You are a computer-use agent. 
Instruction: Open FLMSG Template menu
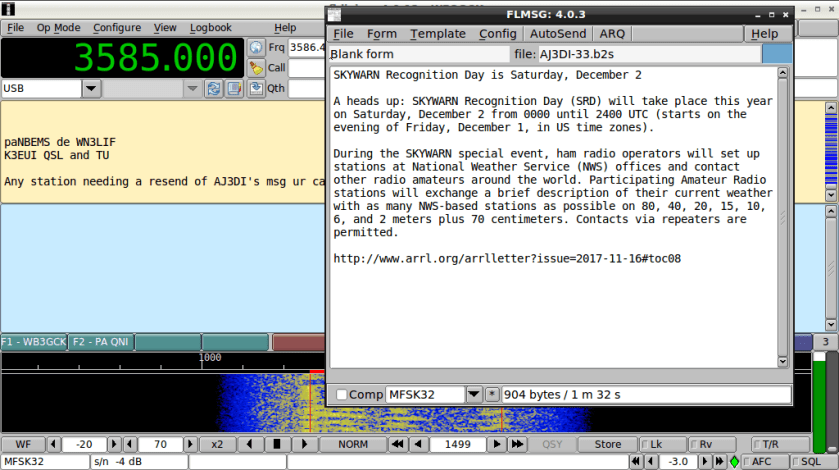coord(438,34)
